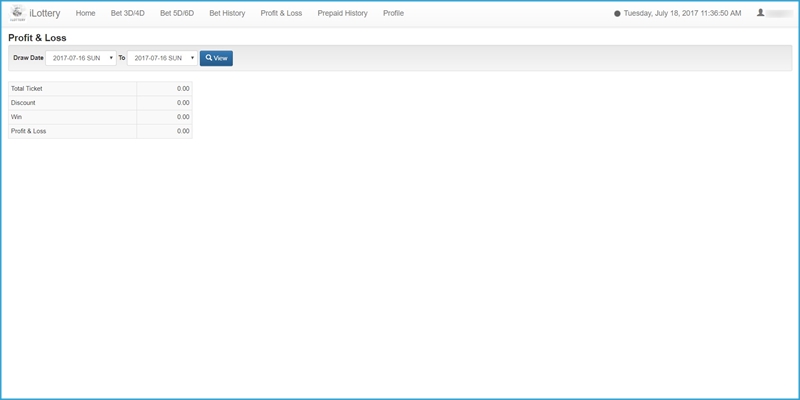Viewport: 800px width, 400px height.
Task: Click the iLottery logo icon
Action: [17, 13]
